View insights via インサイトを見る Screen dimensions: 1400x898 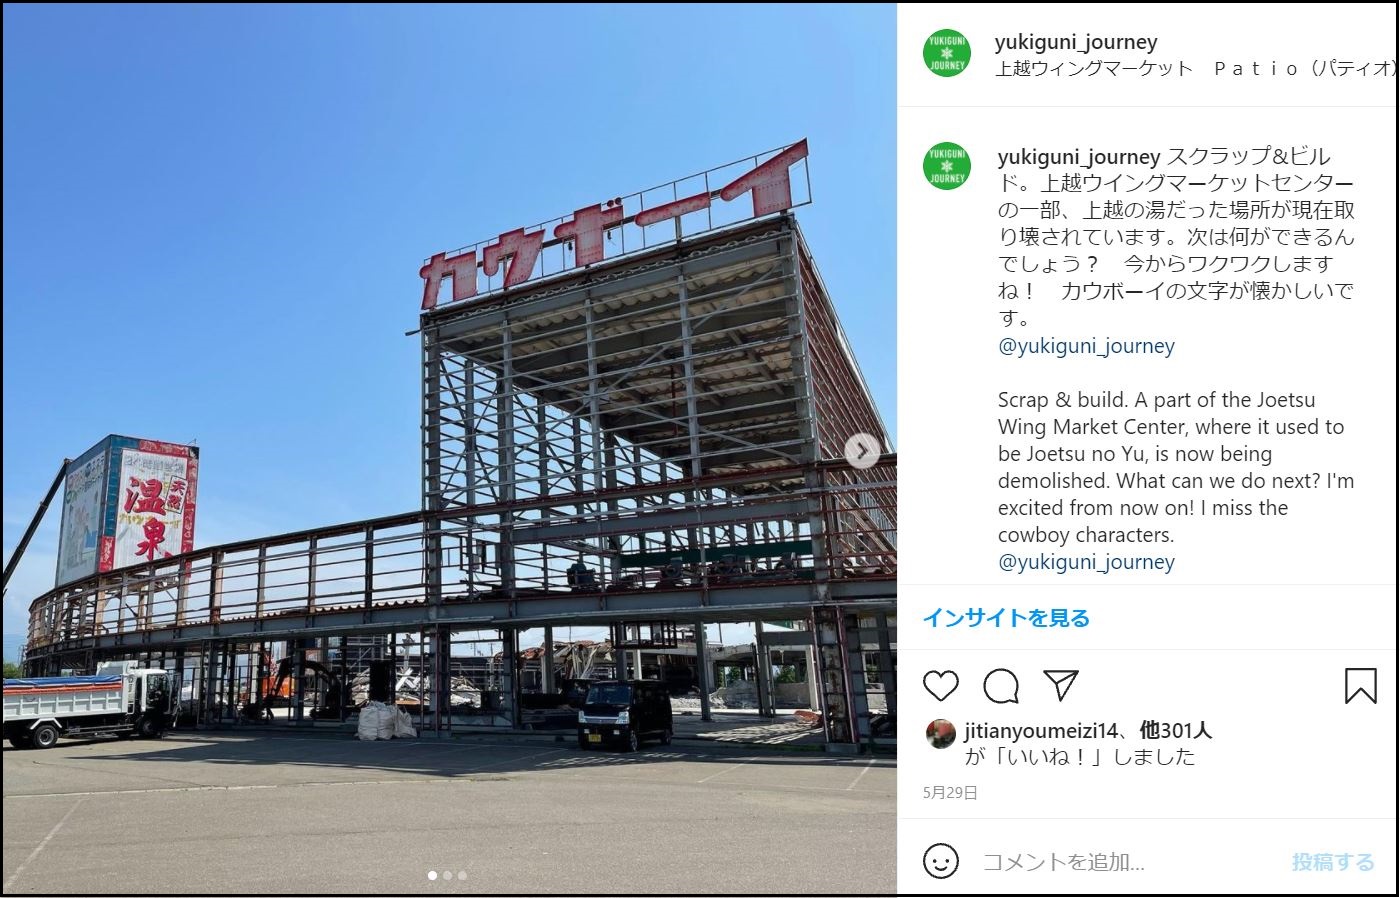pos(1006,618)
